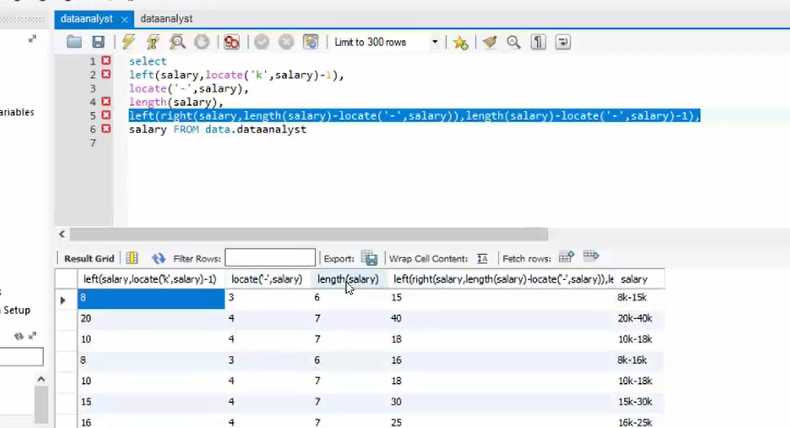790x428 pixels.
Task: Select the cell '8k-15k'
Action: (x=632, y=297)
